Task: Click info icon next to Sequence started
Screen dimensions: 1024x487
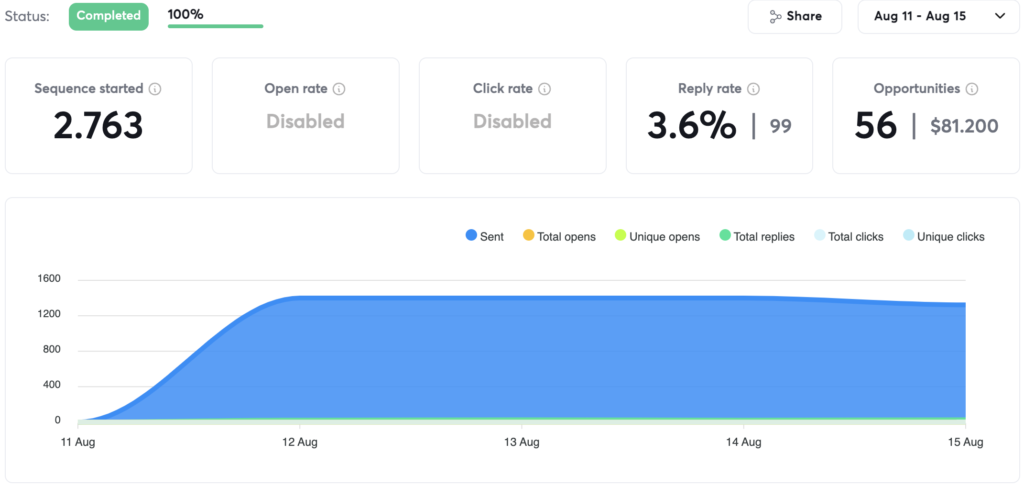Action: [155, 89]
